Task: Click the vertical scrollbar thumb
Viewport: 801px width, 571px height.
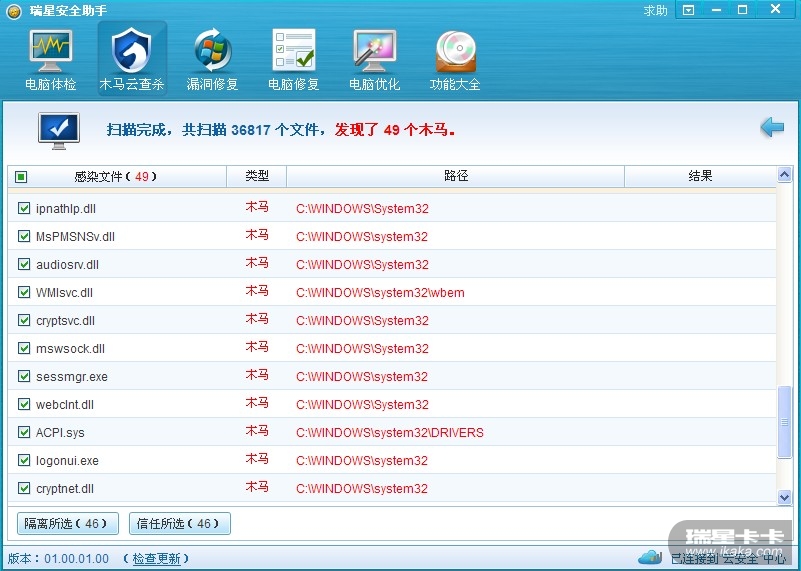Action: pos(785,422)
